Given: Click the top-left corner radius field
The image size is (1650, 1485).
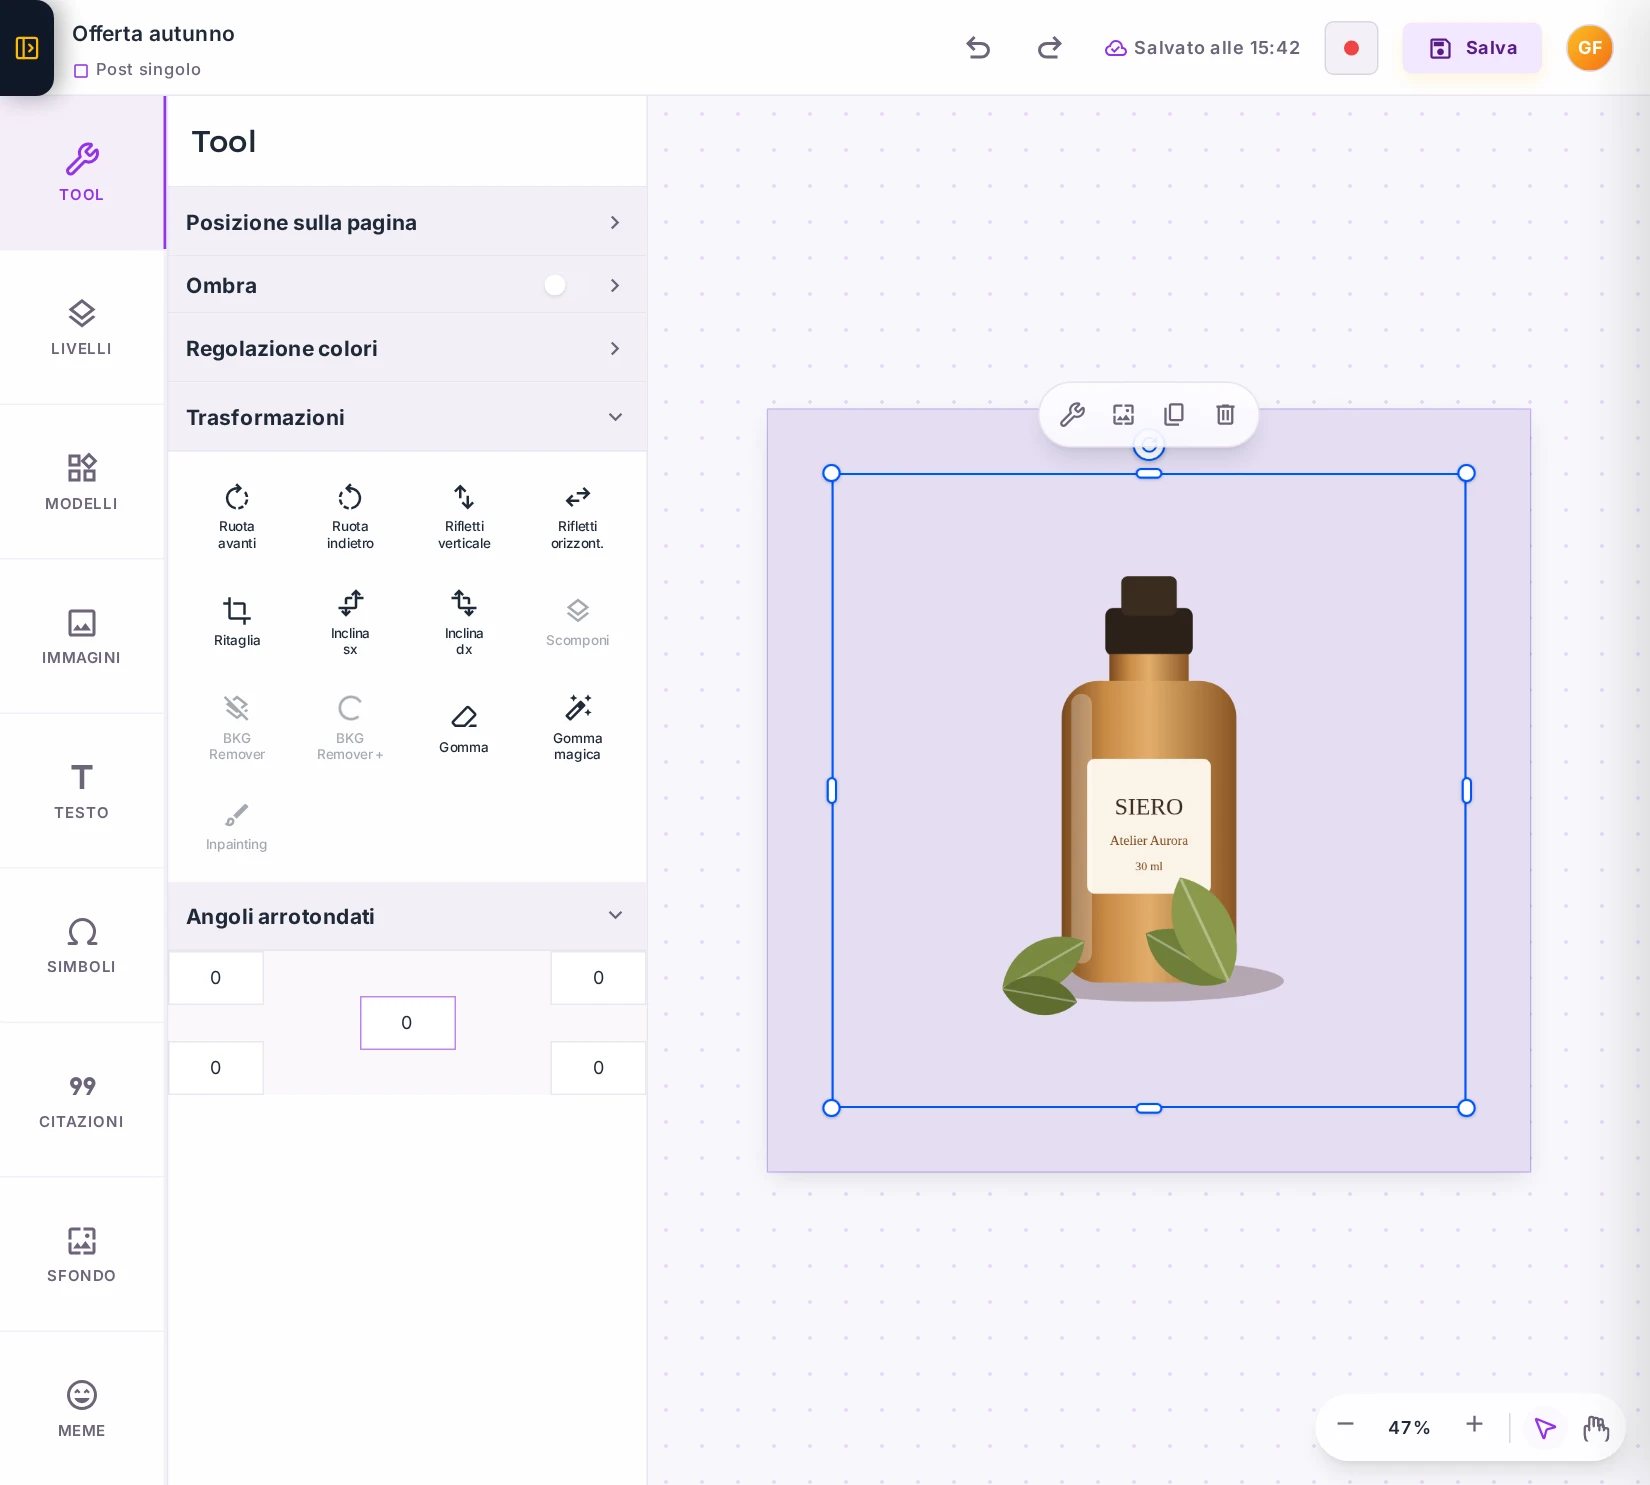Looking at the screenshot, I should click(216, 978).
